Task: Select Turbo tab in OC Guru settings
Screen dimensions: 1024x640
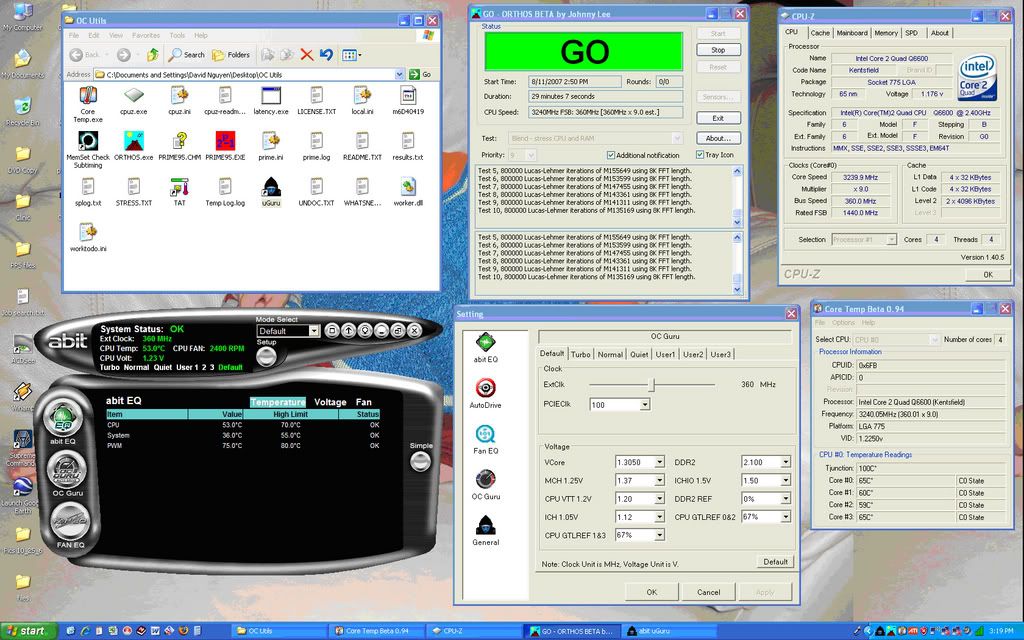Action: [580, 354]
